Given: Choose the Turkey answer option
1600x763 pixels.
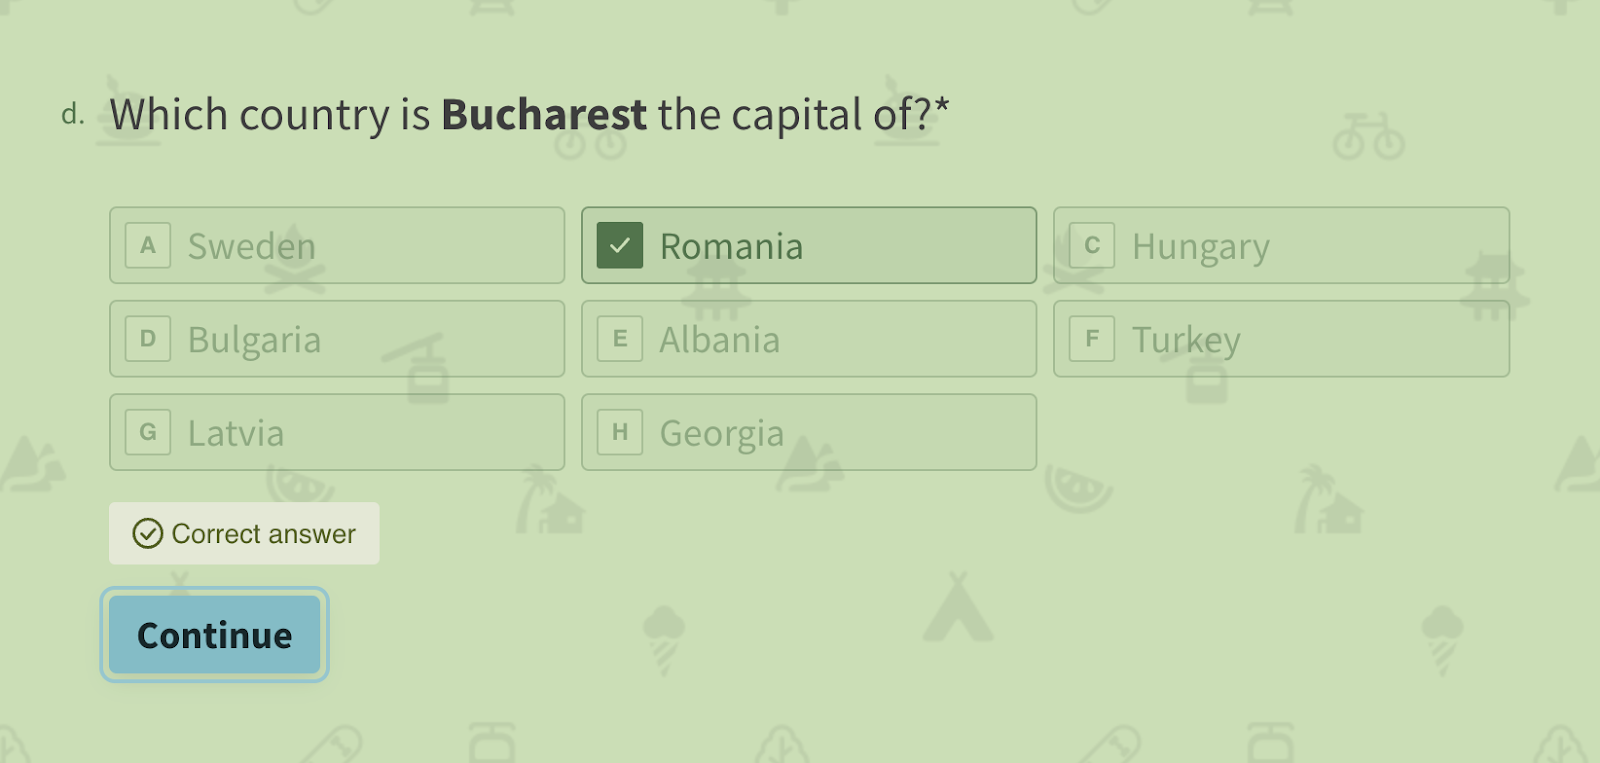Looking at the screenshot, I should click(x=1281, y=339).
